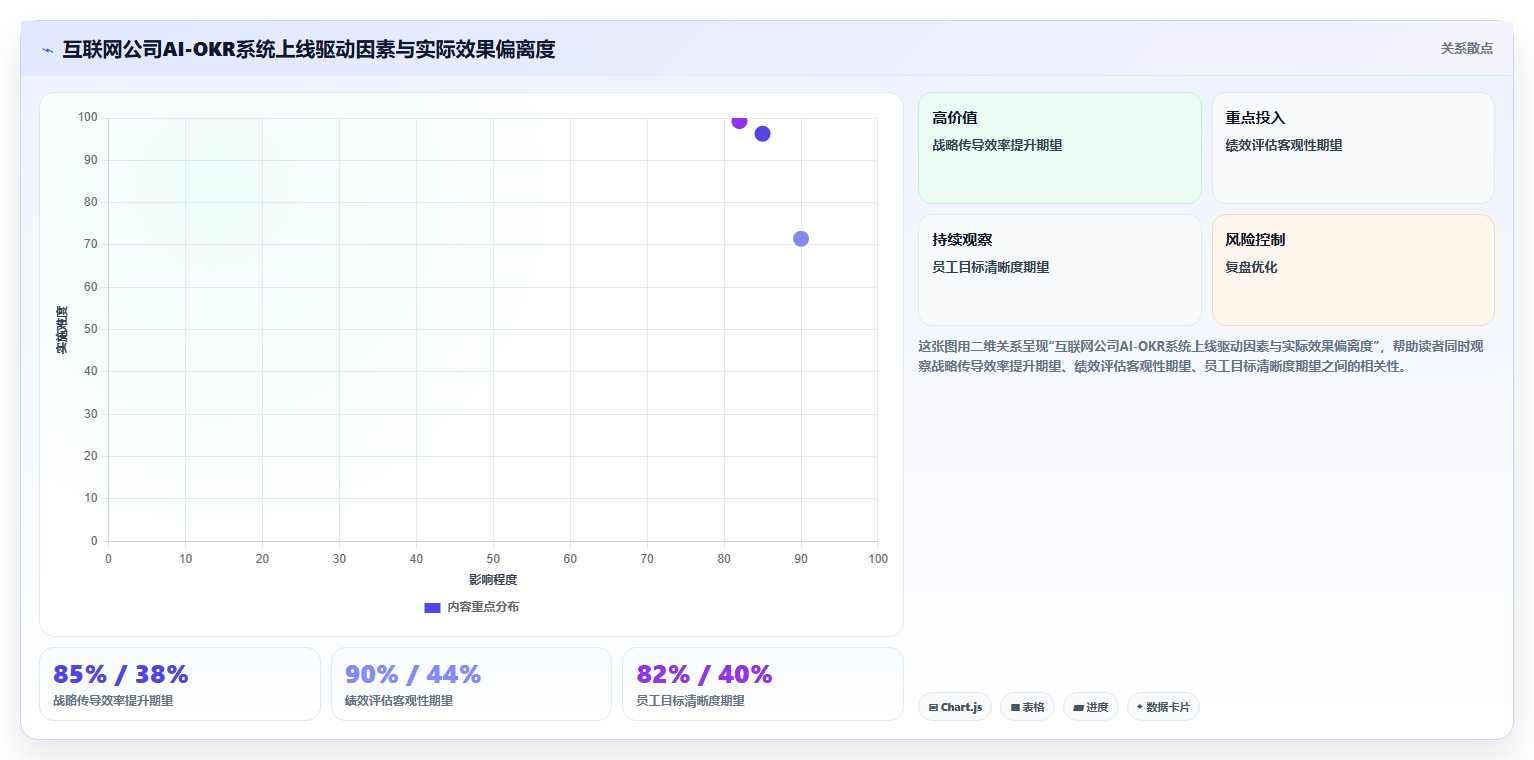
Task: Open the 重点投入 quadrant card
Action: pos(1353,148)
